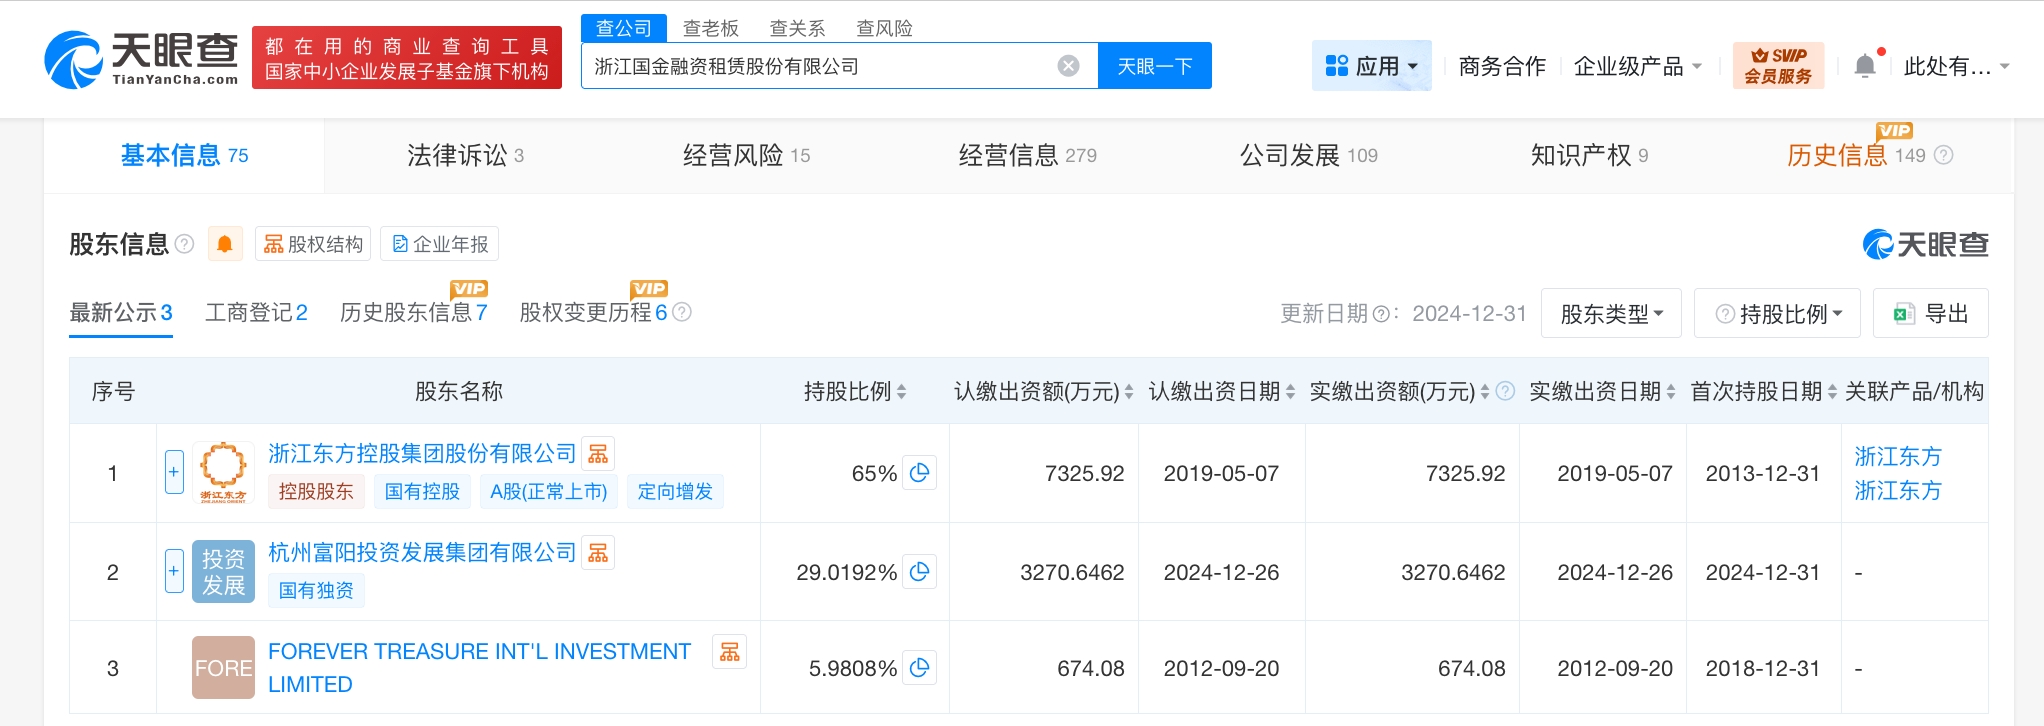The image size is (2044, 726).
Task: Click the orange alert bell beside 股东信息
Action: 225,244
